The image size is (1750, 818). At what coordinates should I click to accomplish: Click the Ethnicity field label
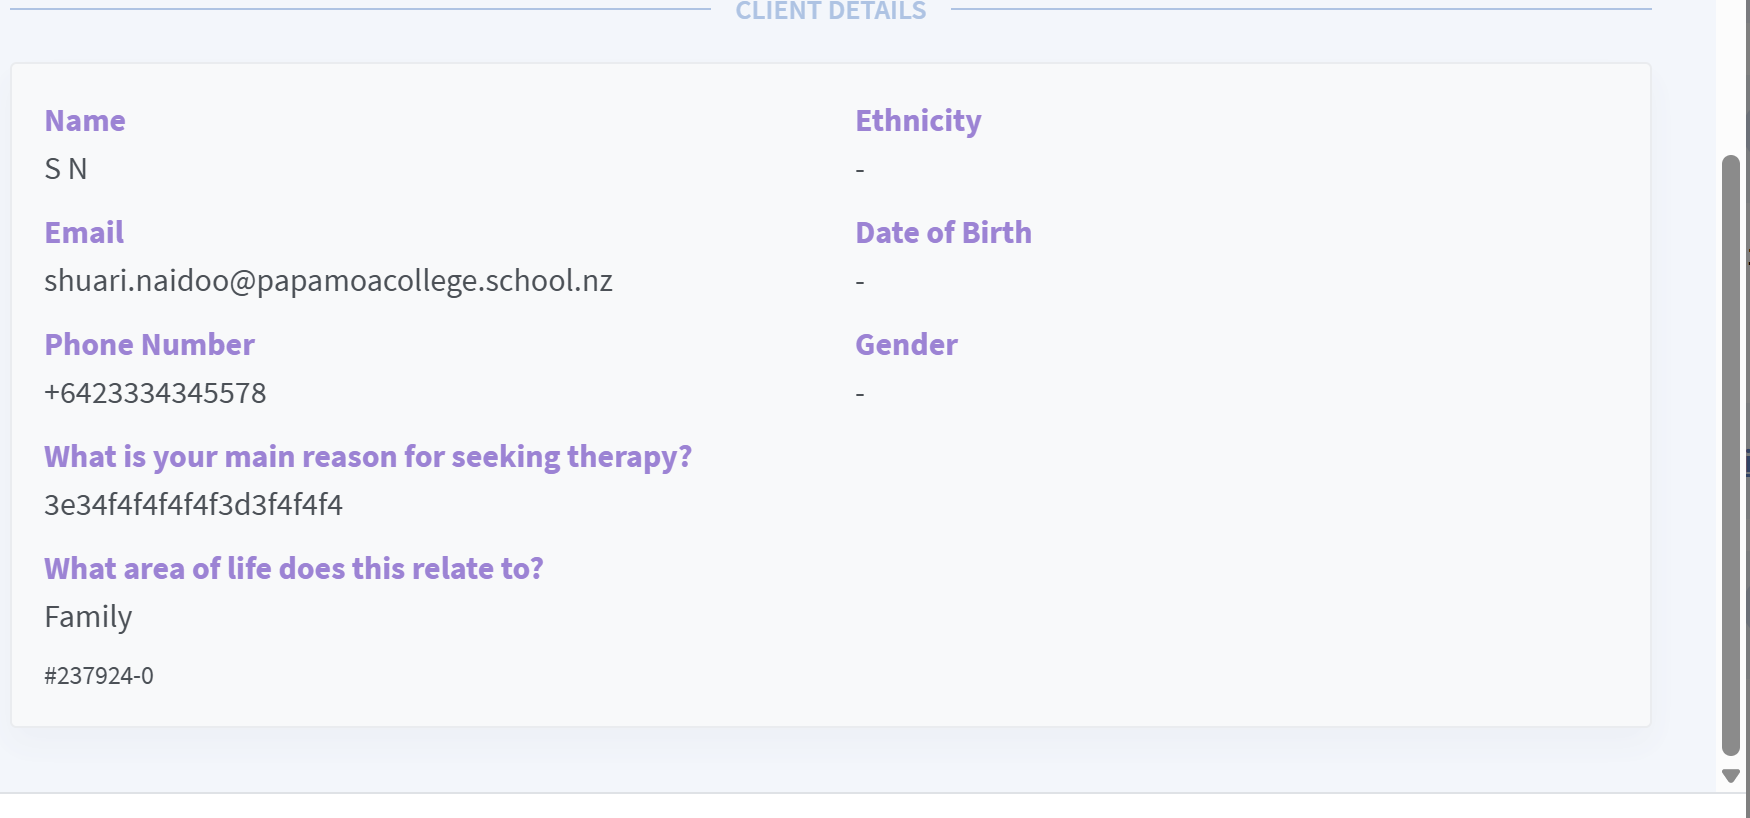[x=918, y=121]
